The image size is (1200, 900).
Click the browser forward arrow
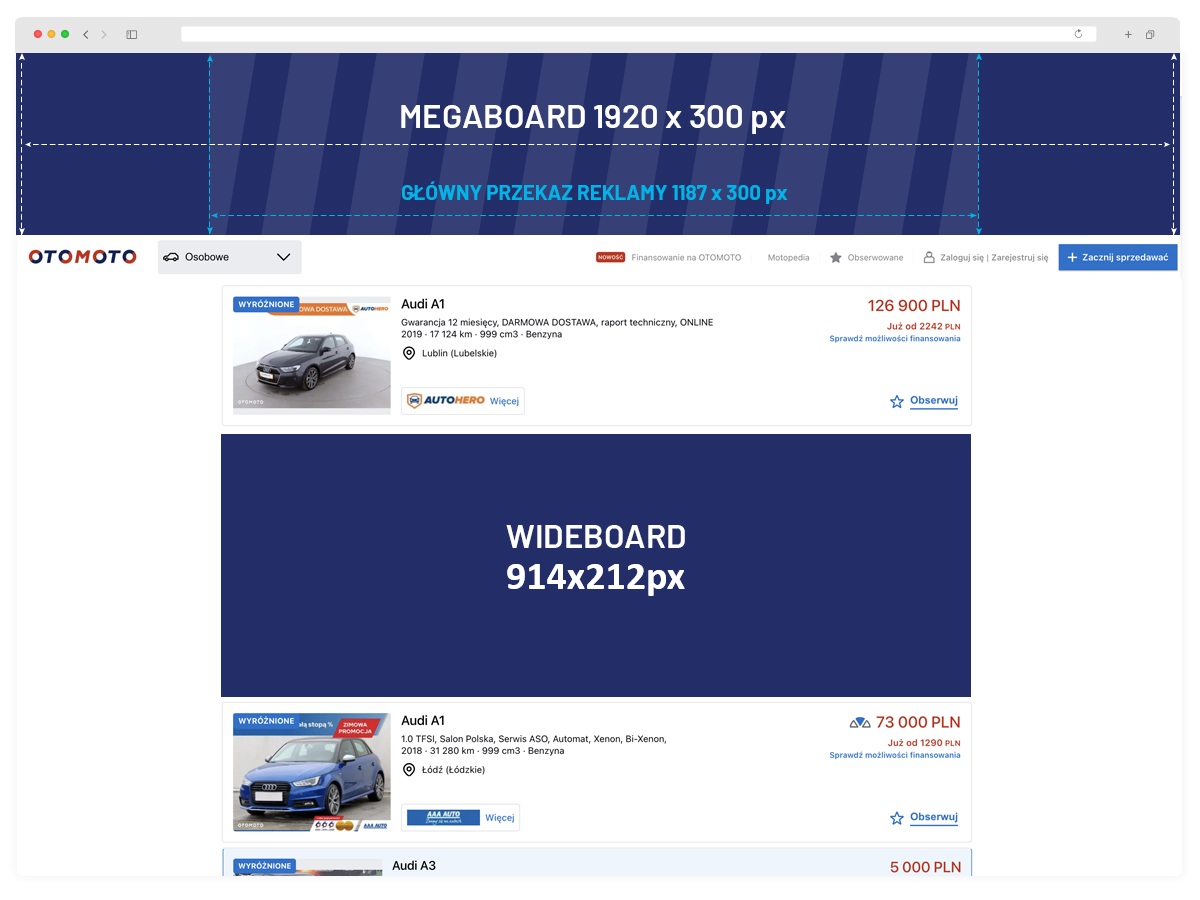click(104, 34)
